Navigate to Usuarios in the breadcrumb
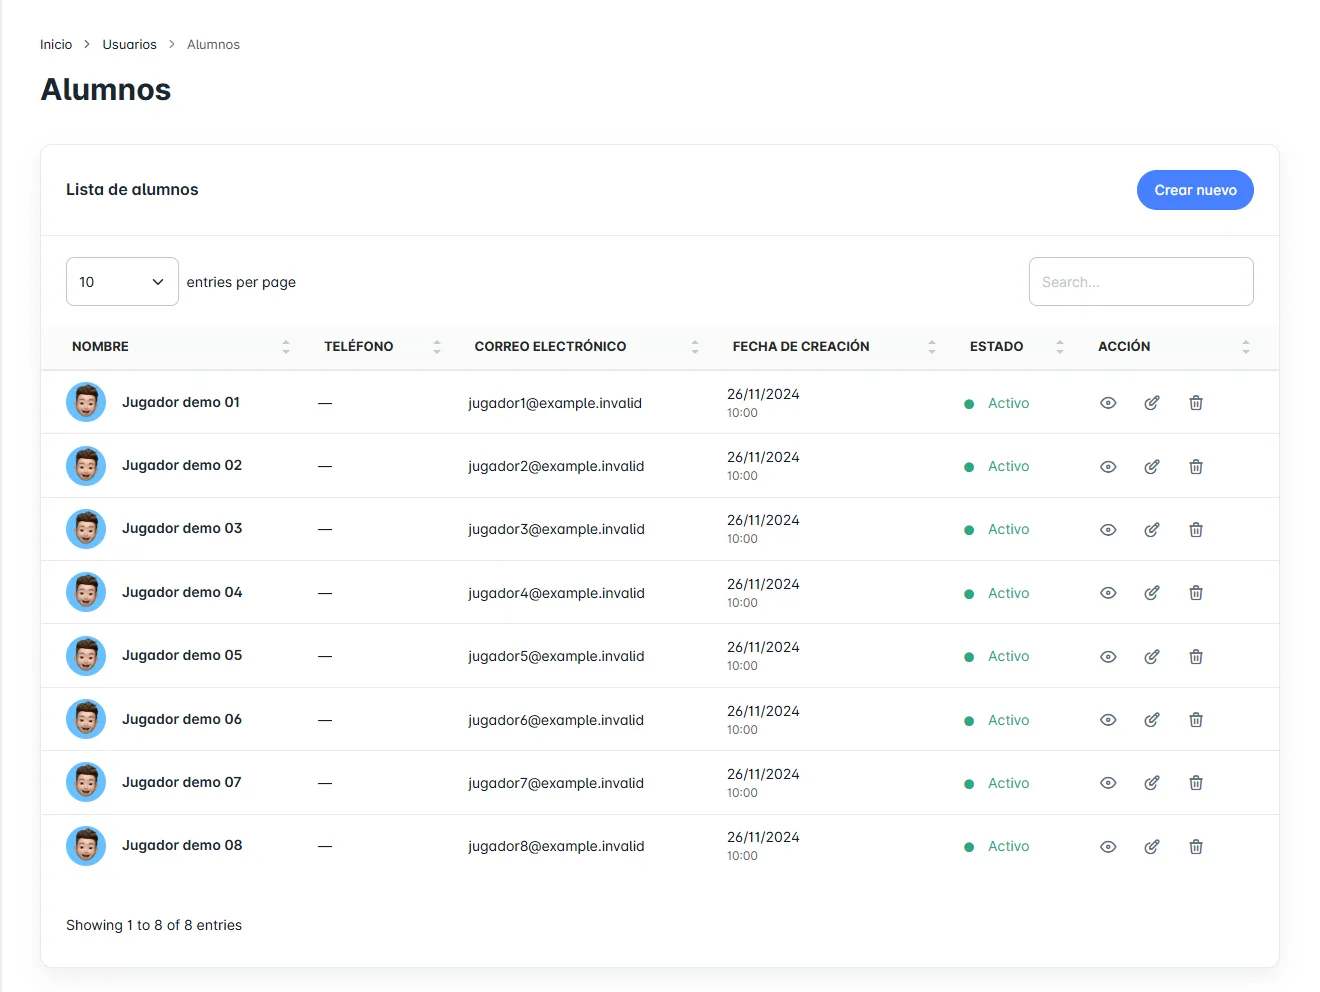1320x992 pixels. tap(129, 44)
